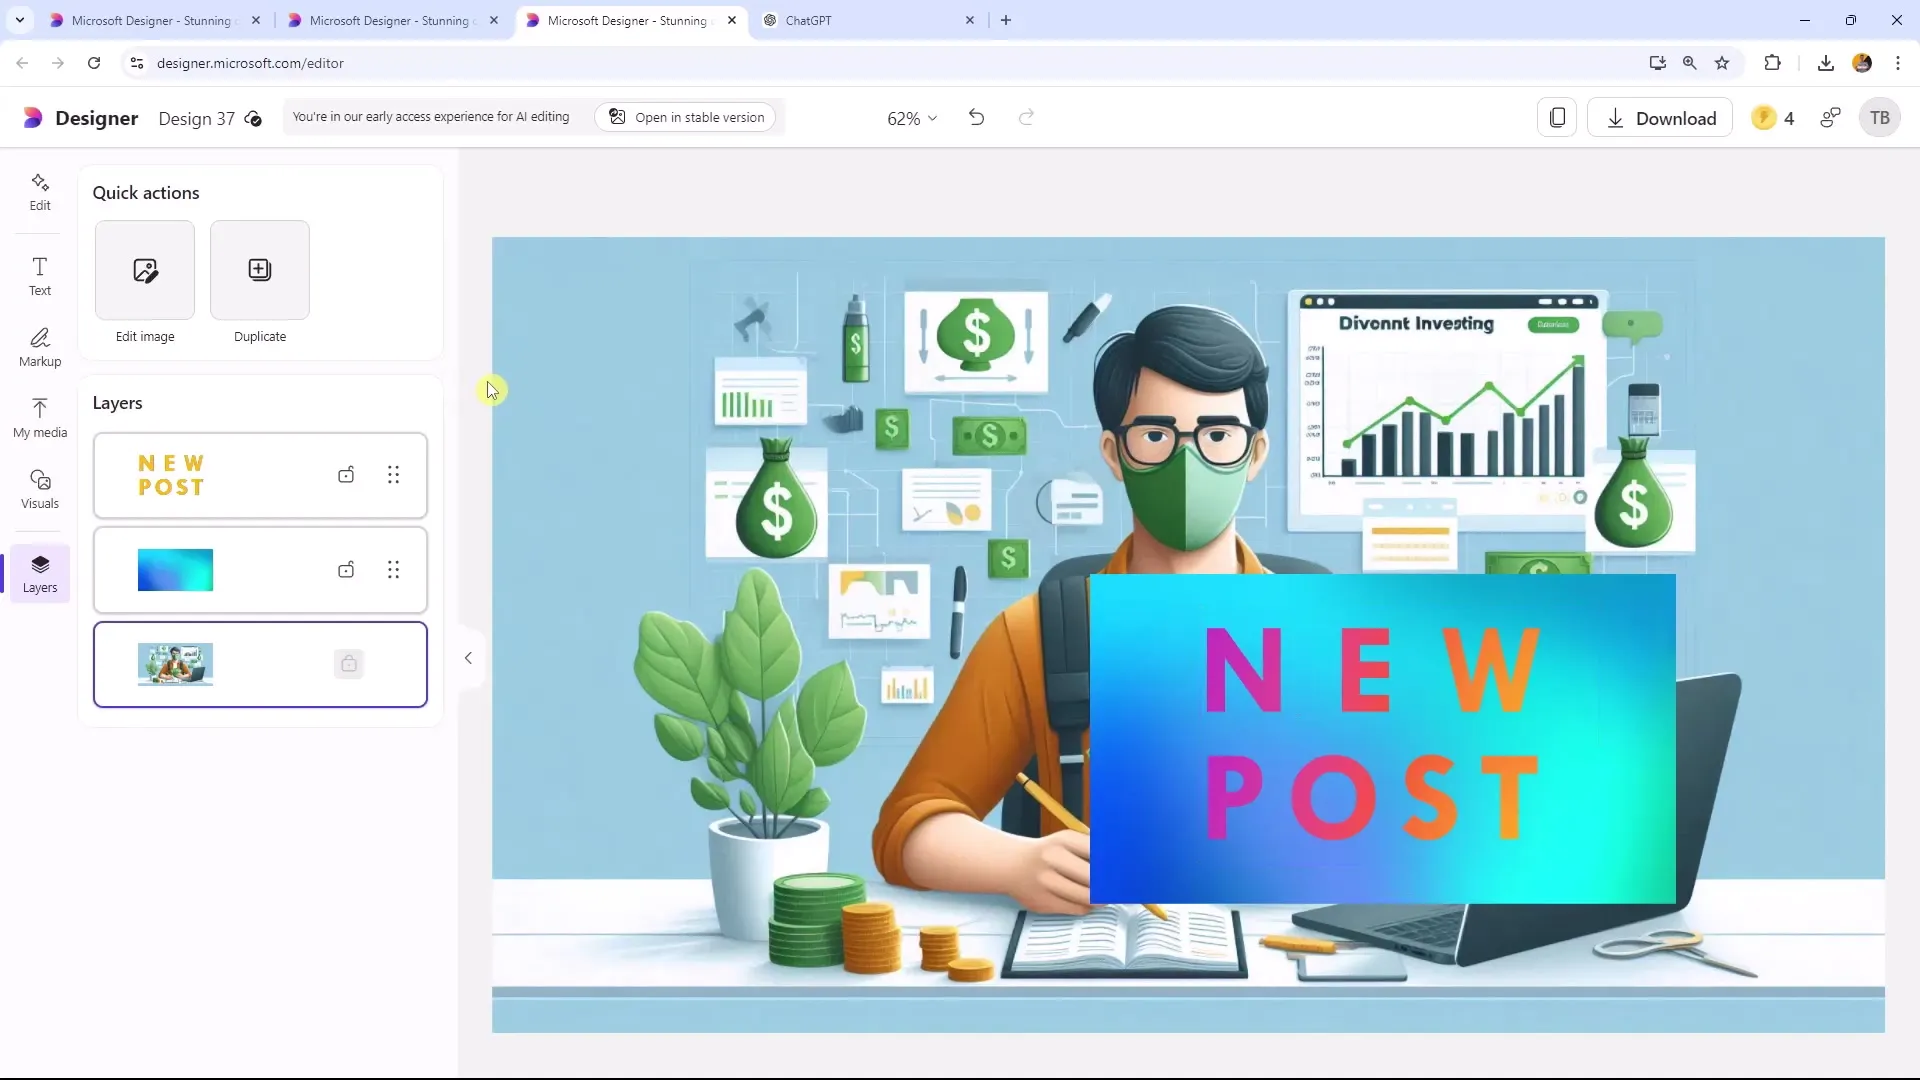This screenshot has width=1920, height=1080.
Task: Undo the last action
Action: tap(977, 118)
